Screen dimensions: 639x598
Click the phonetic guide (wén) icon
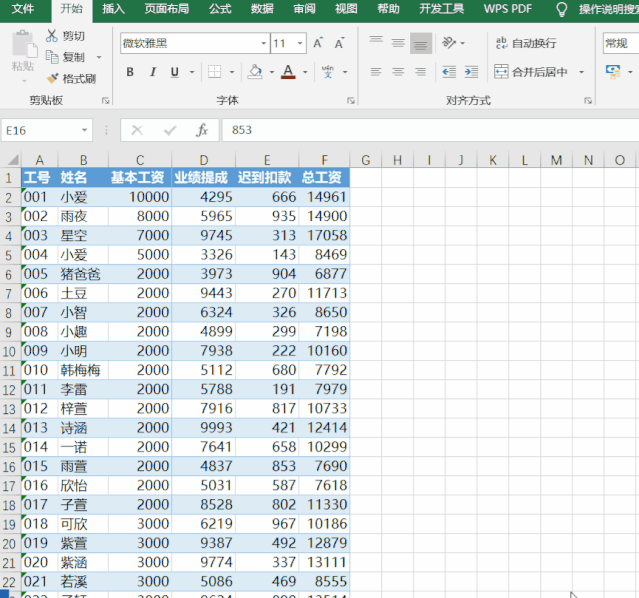coord(328,72)
